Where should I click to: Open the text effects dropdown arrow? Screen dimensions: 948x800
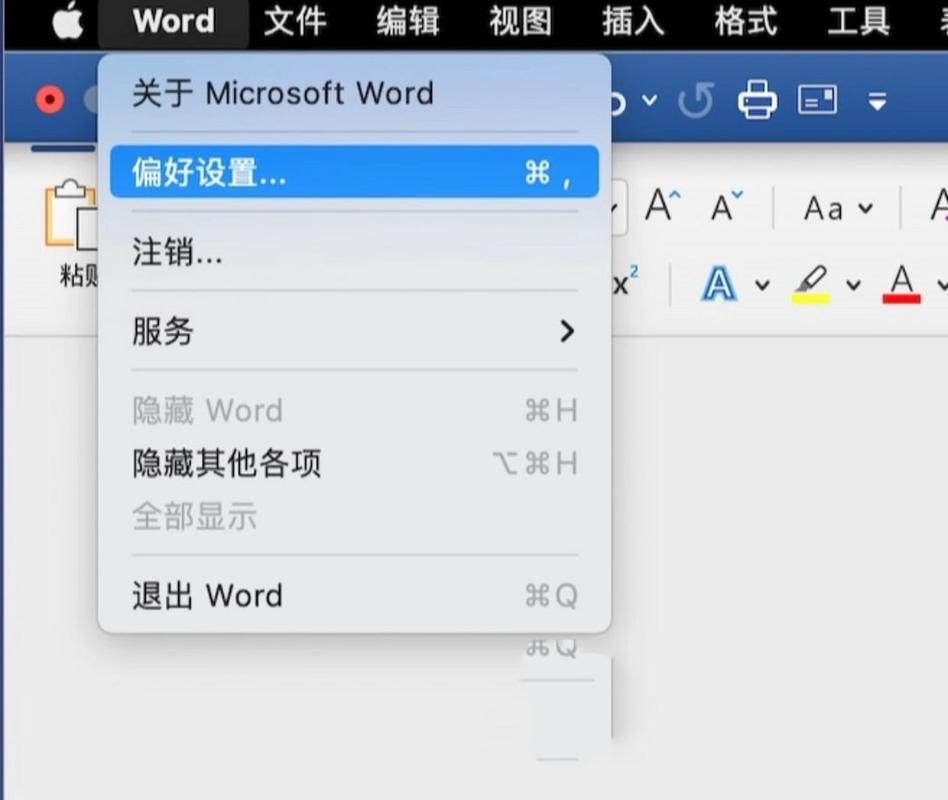coord(762,284)
